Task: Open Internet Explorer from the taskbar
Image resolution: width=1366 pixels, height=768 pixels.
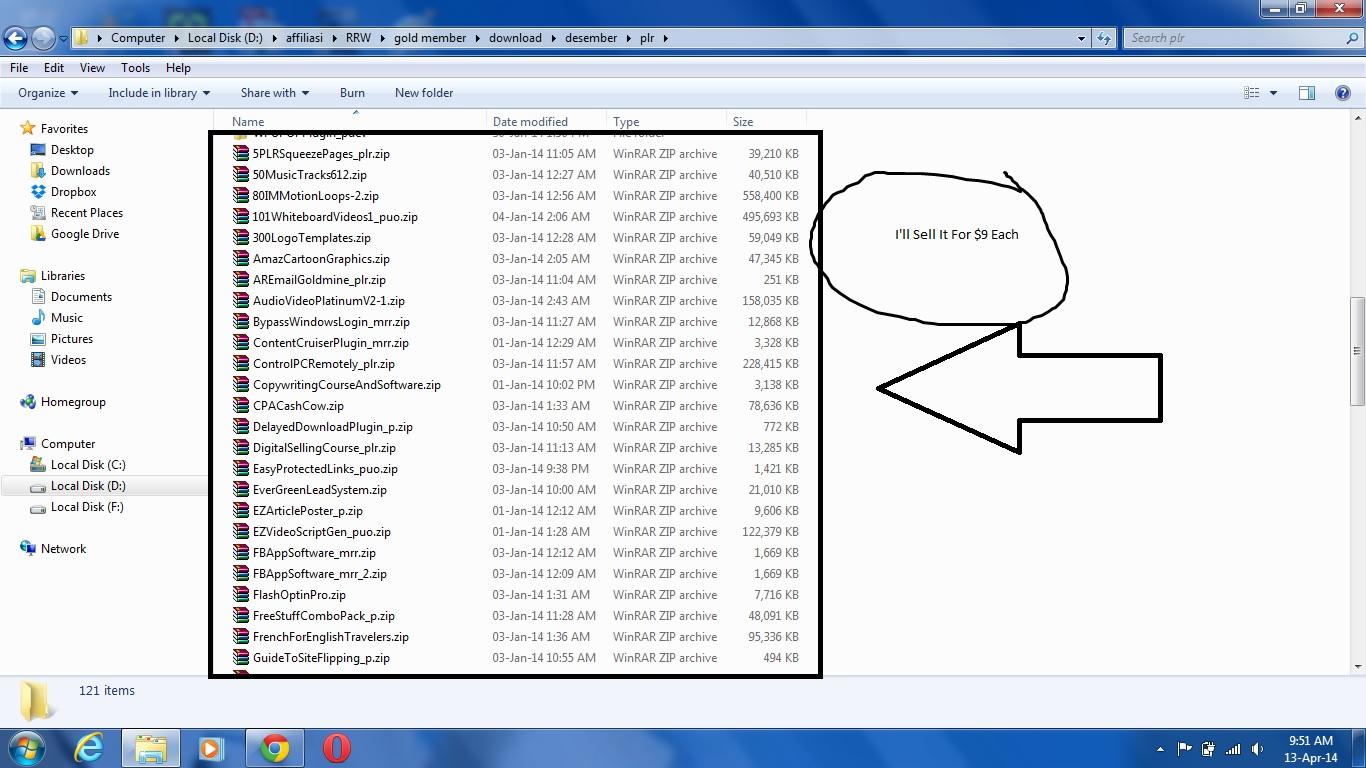Action: (89, 748)
